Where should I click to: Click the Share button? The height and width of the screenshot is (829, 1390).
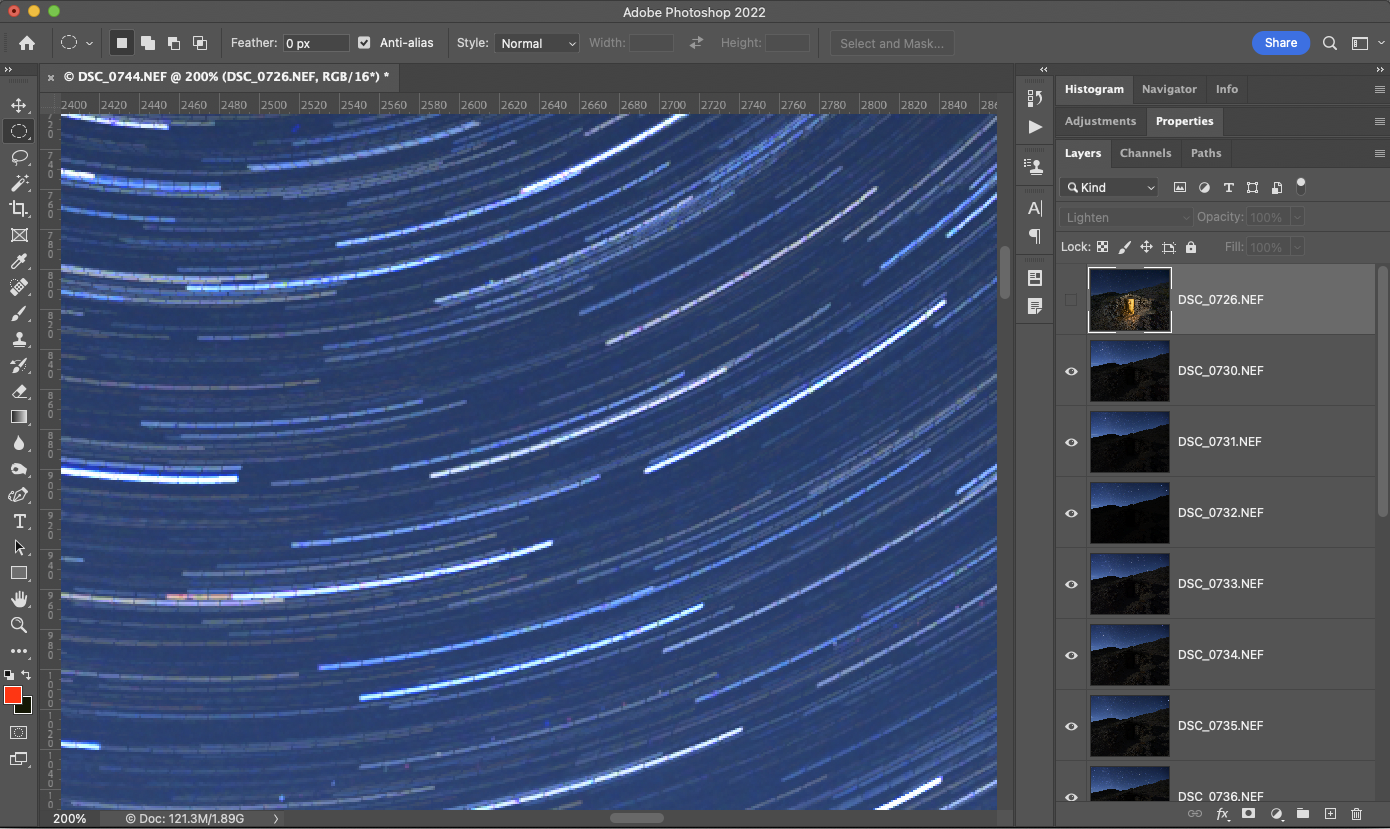[1281, 43]
